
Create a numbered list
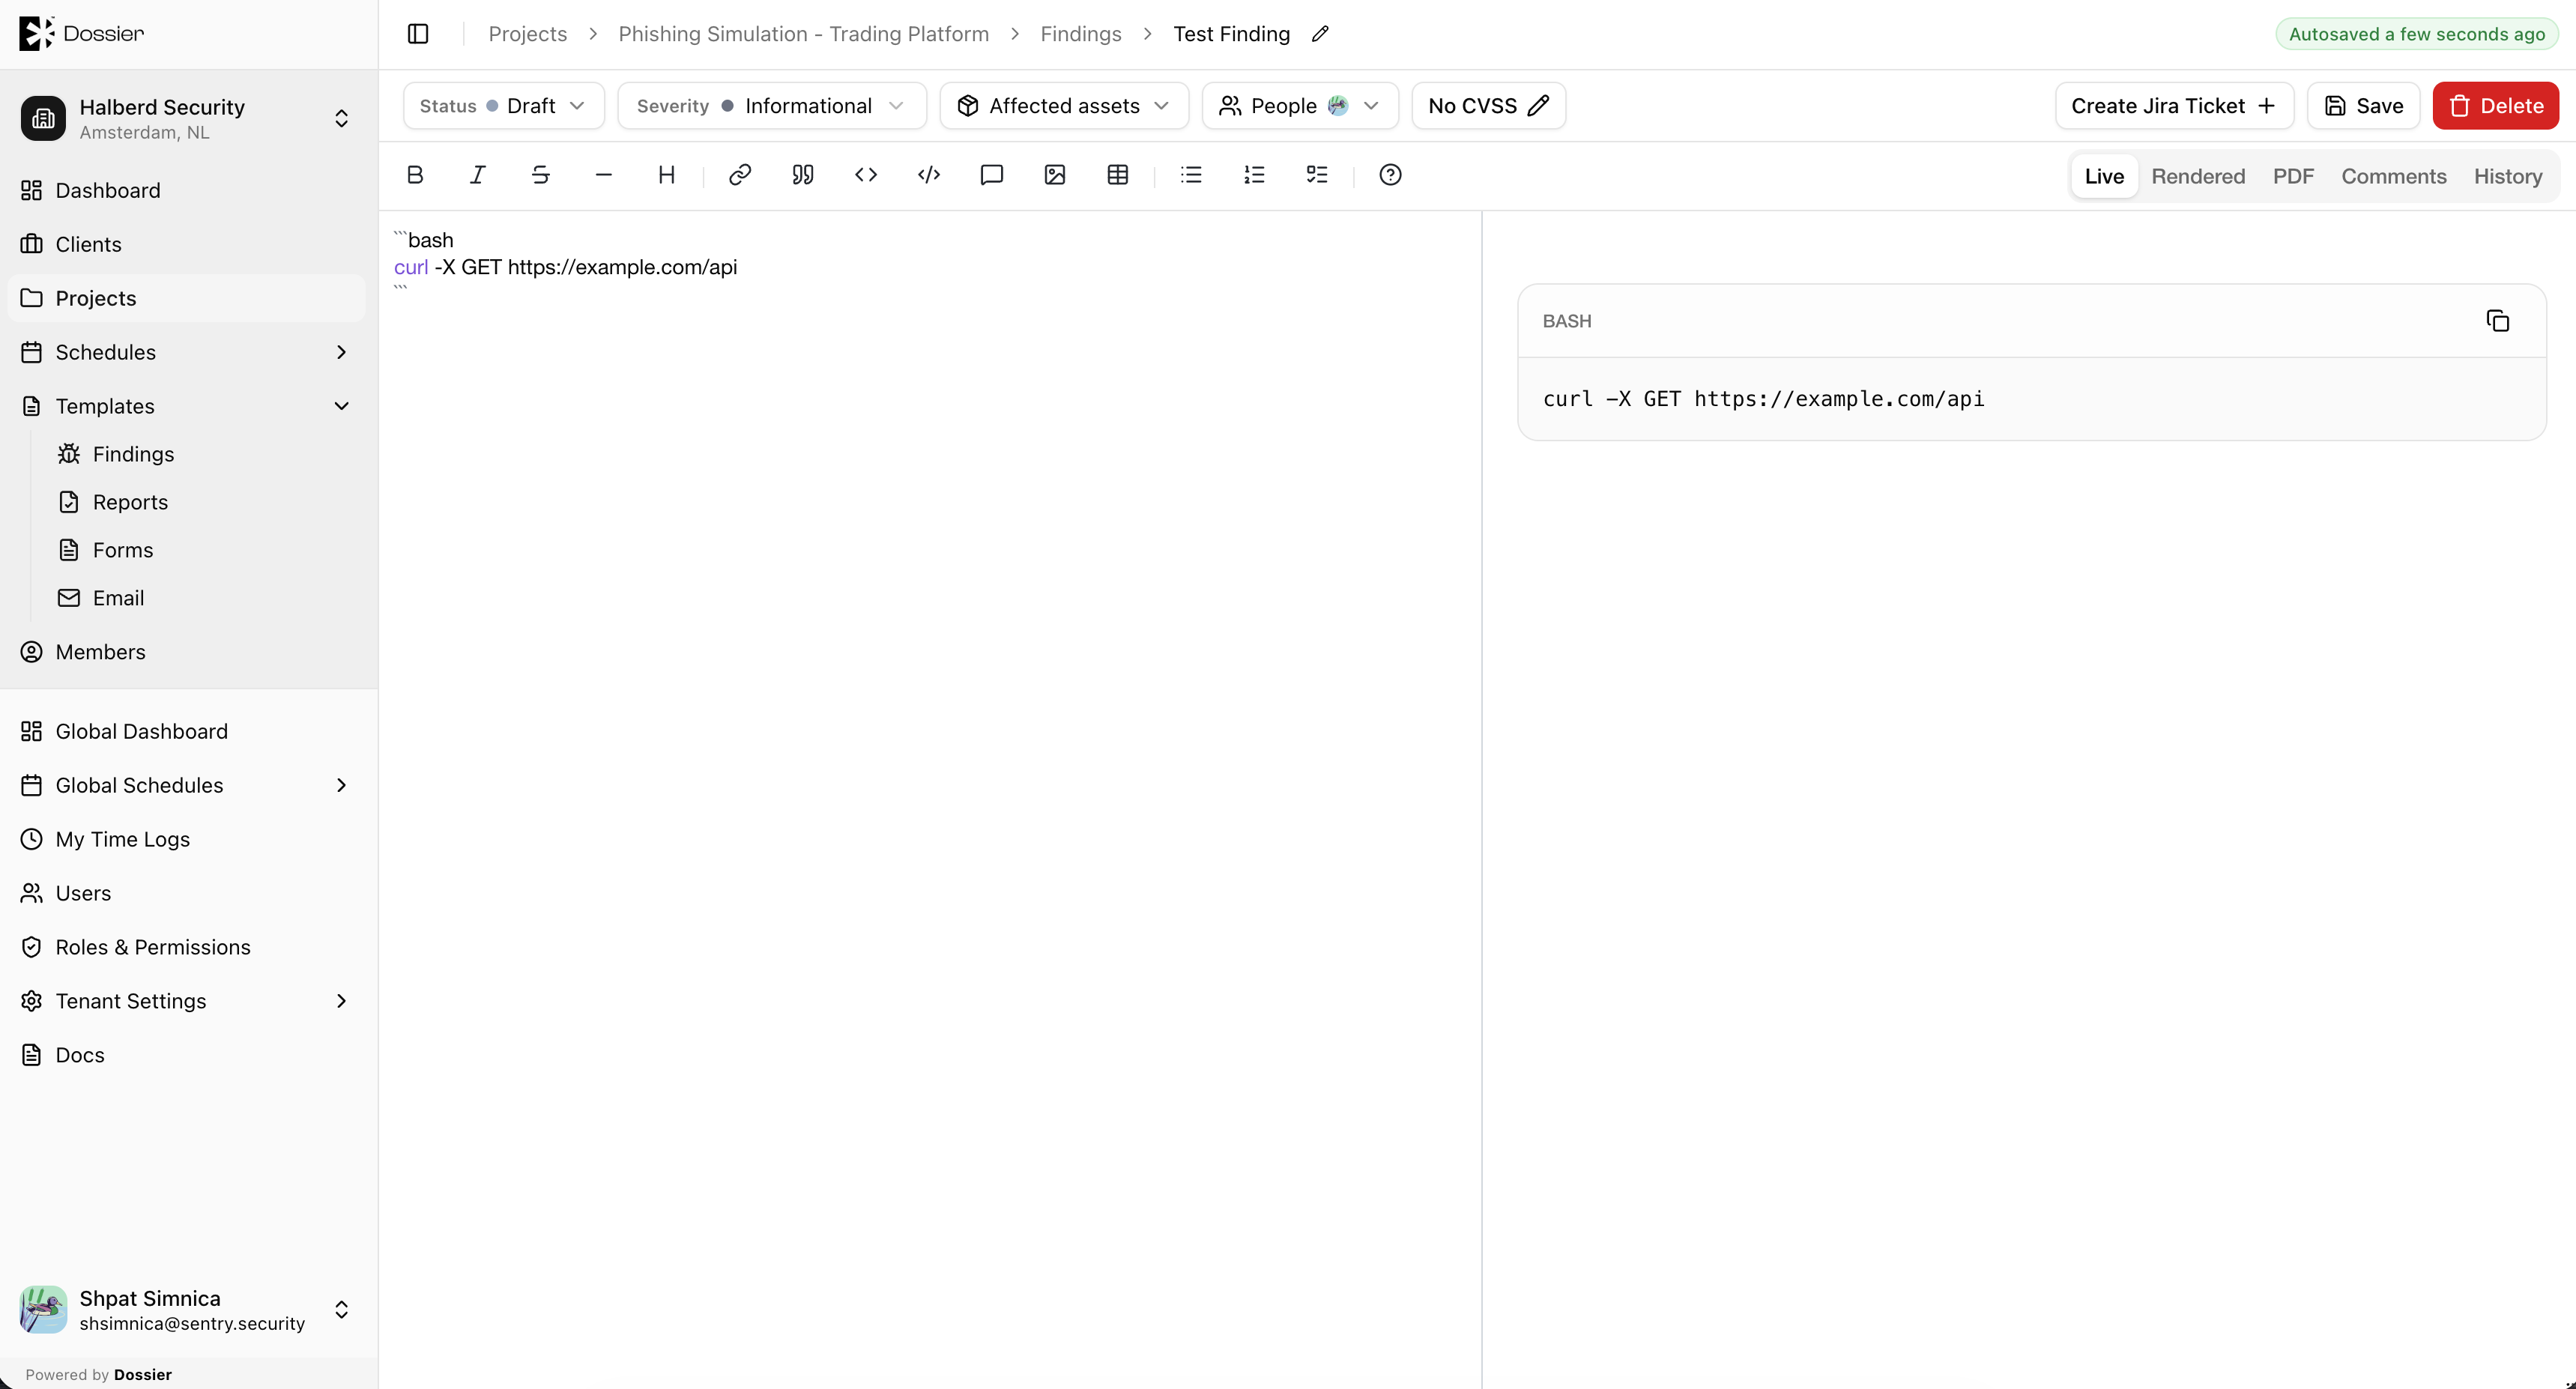point(1254,175)
